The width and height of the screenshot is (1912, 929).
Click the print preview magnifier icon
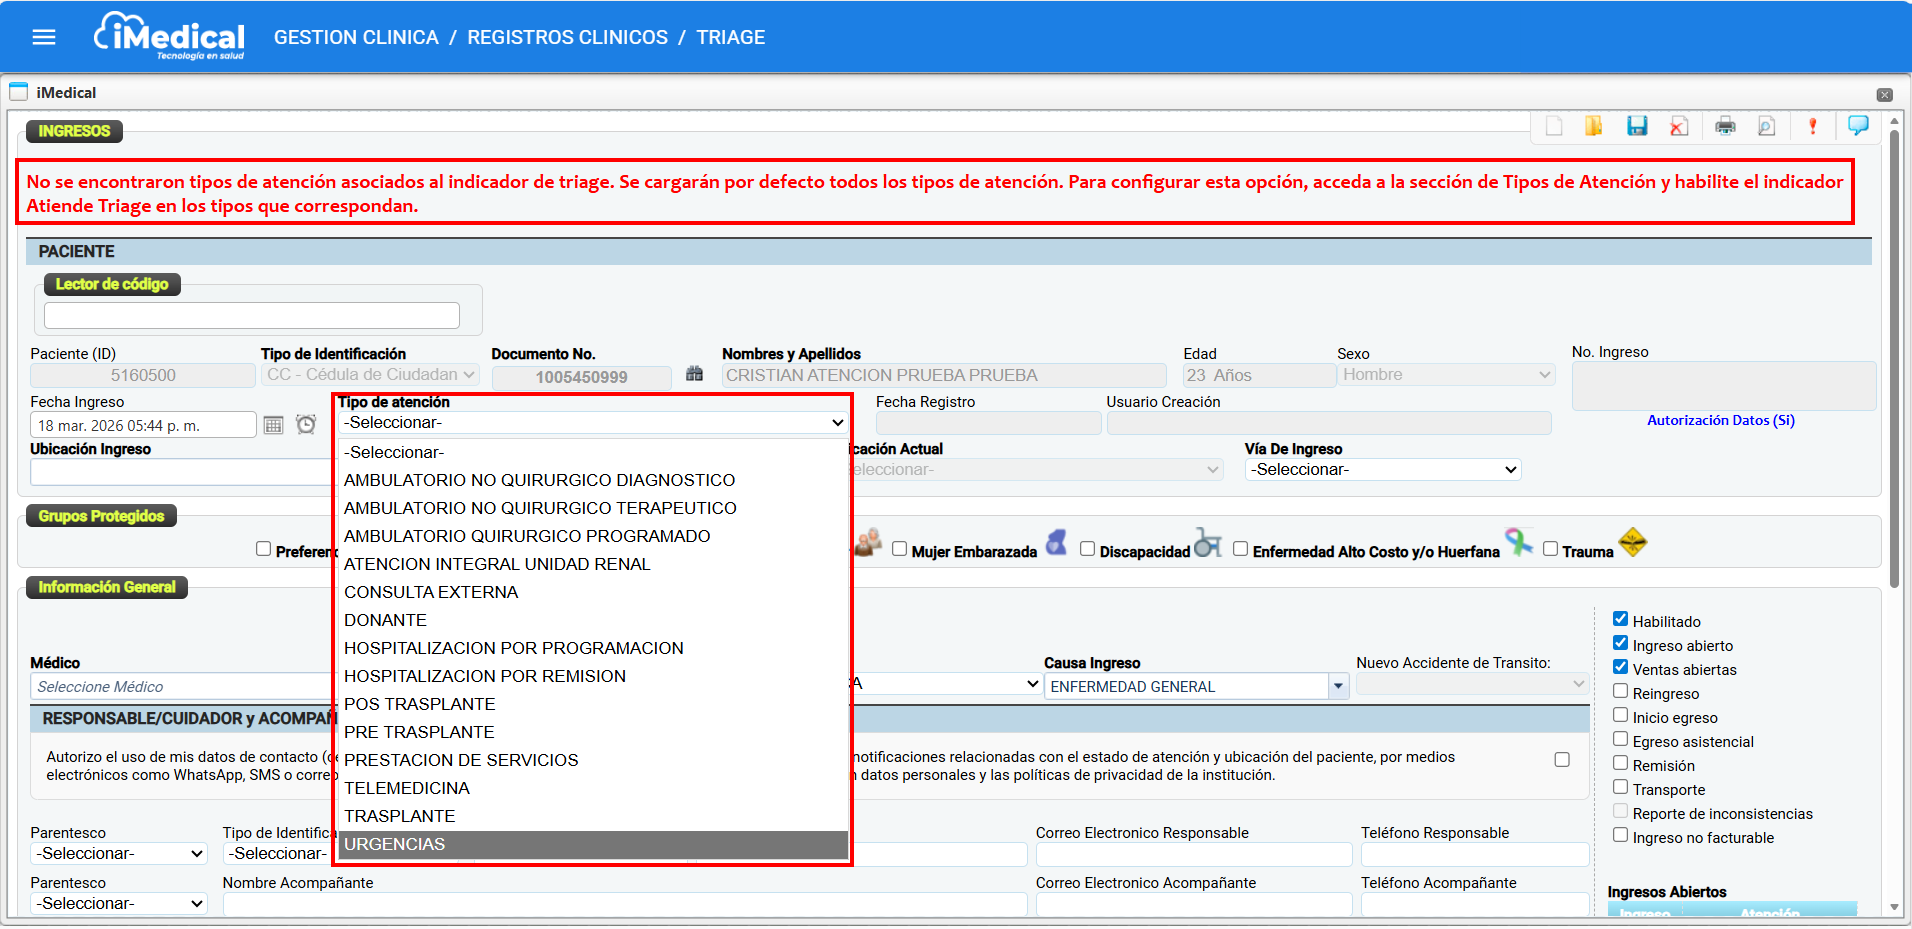click(x=1767, y=126)
